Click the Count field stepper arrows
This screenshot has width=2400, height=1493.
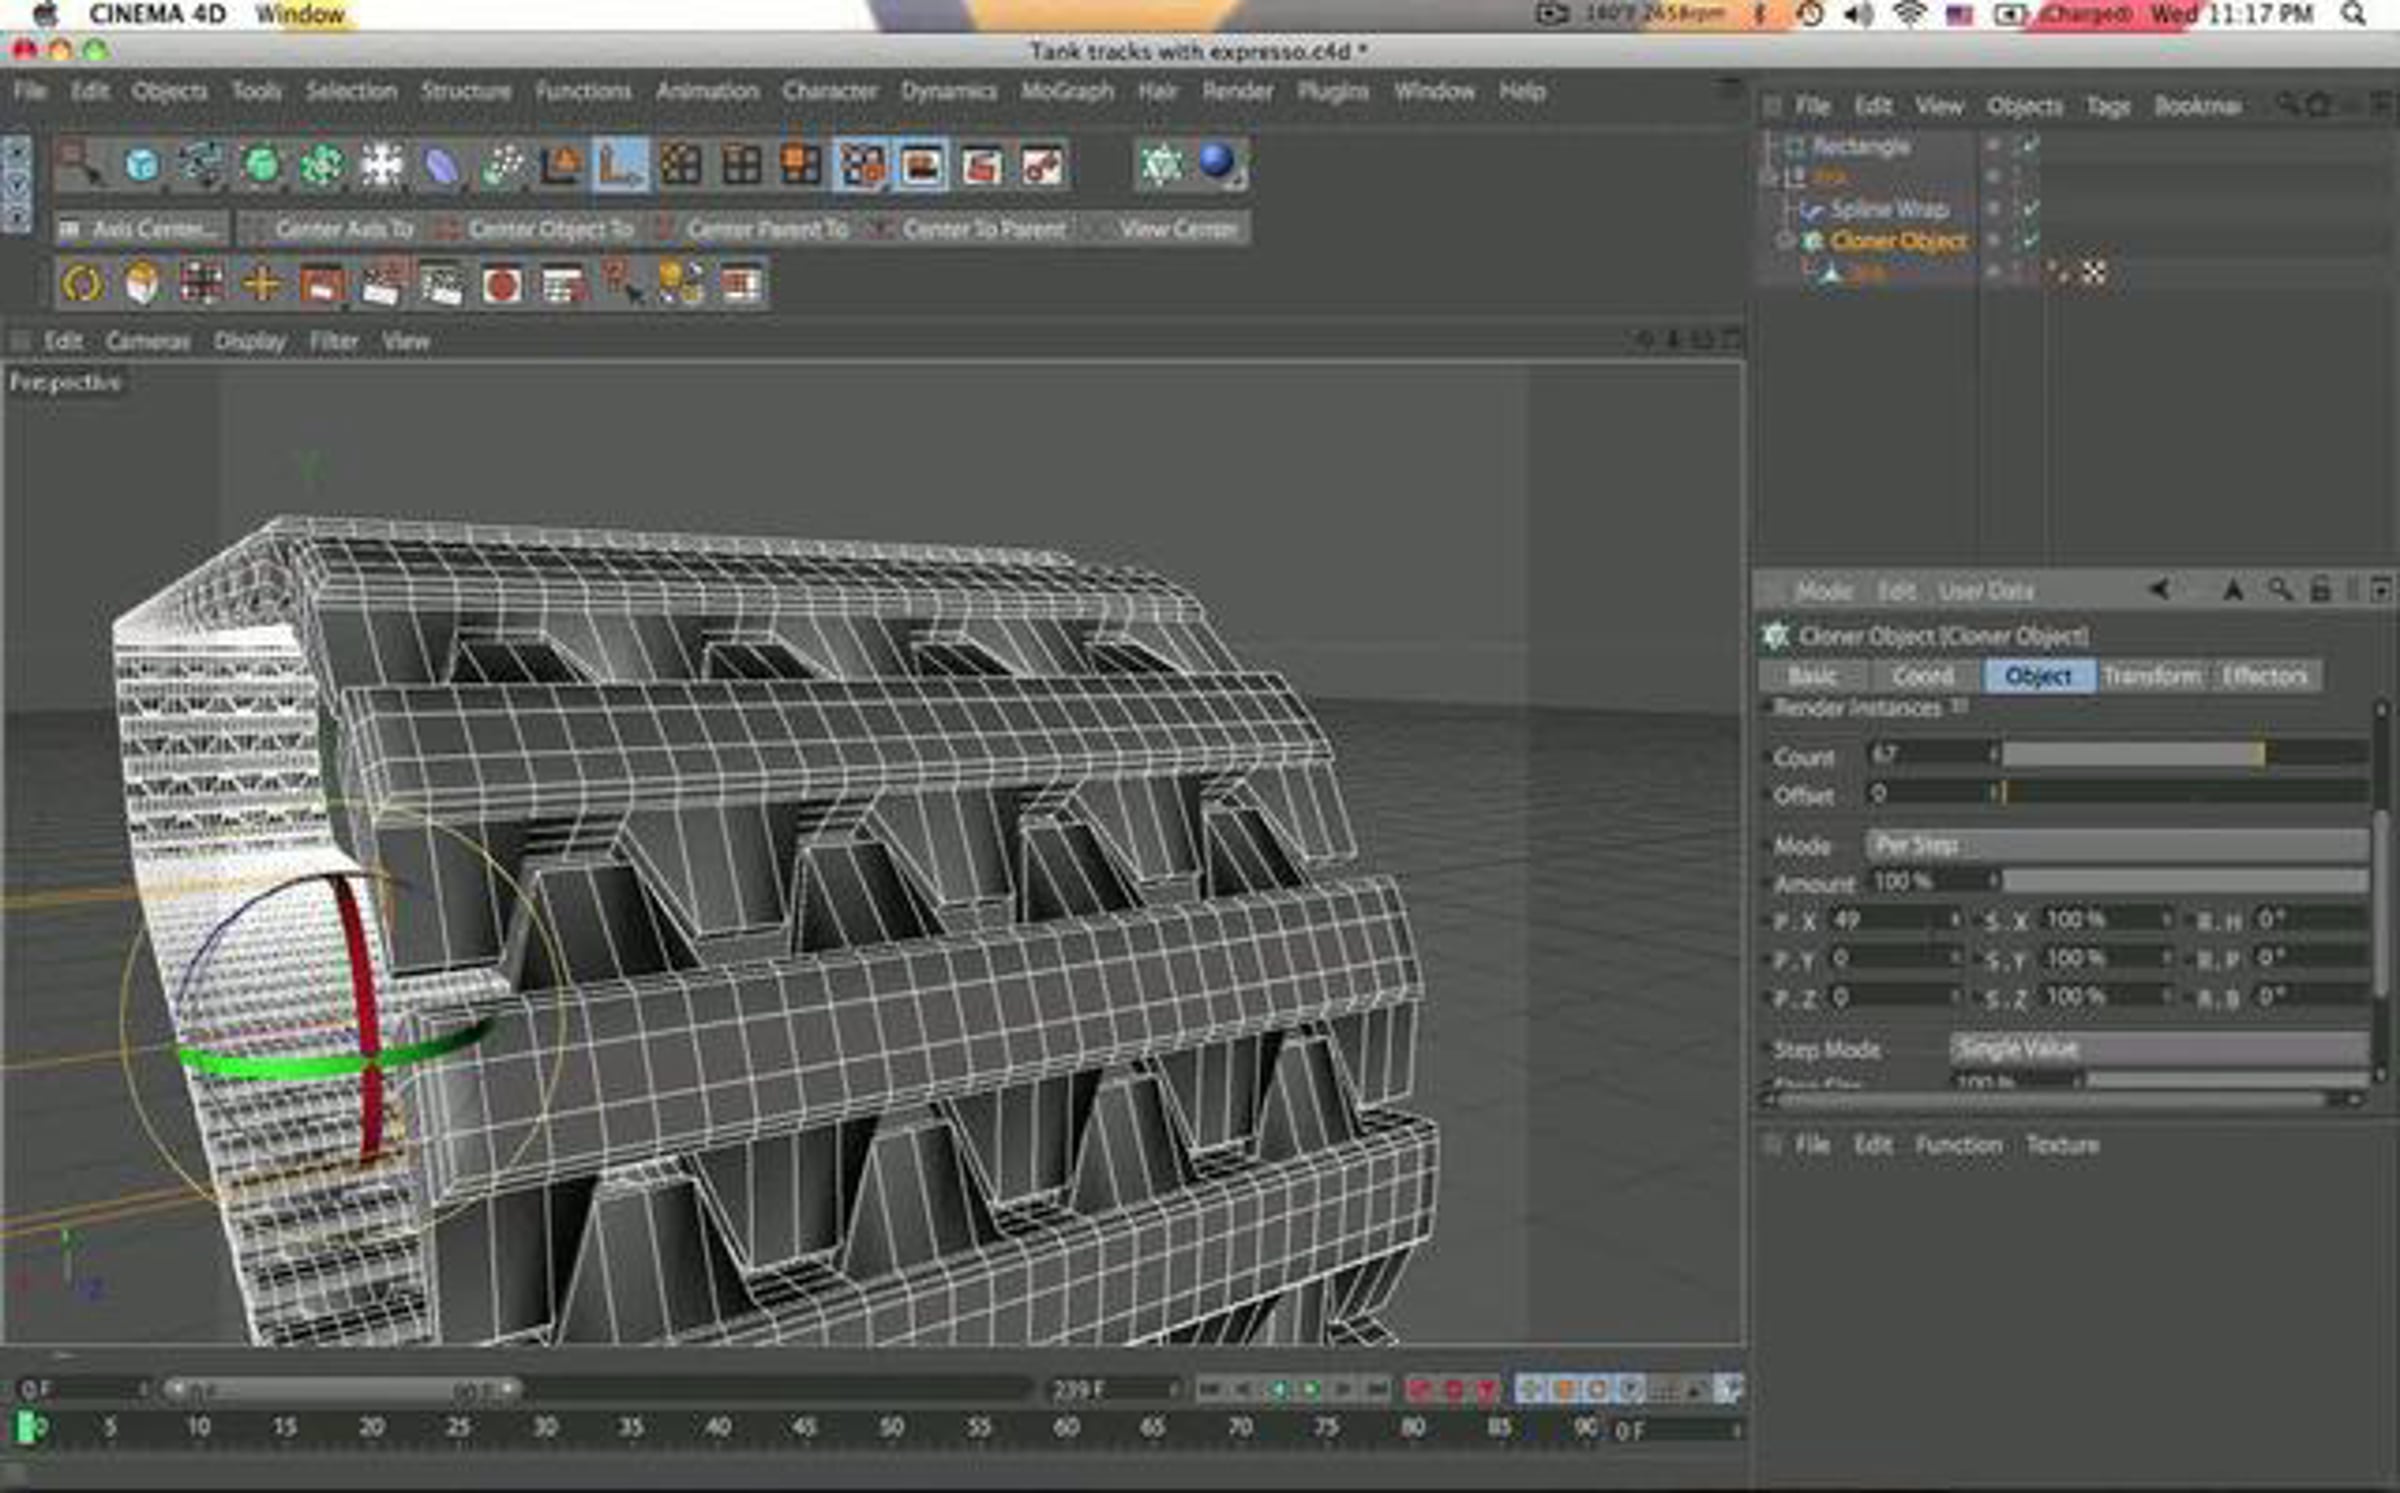[x=1994, y=755]
